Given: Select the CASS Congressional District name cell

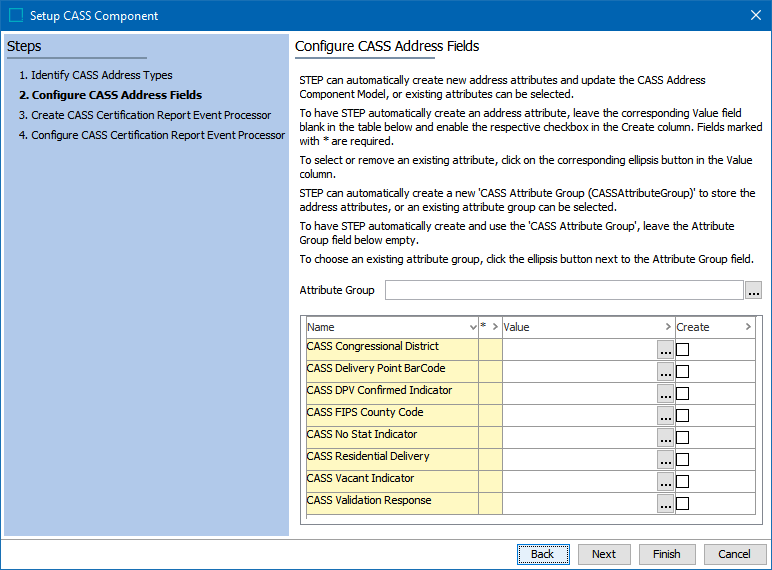Looking at the screenshot, I should point(392,349).
